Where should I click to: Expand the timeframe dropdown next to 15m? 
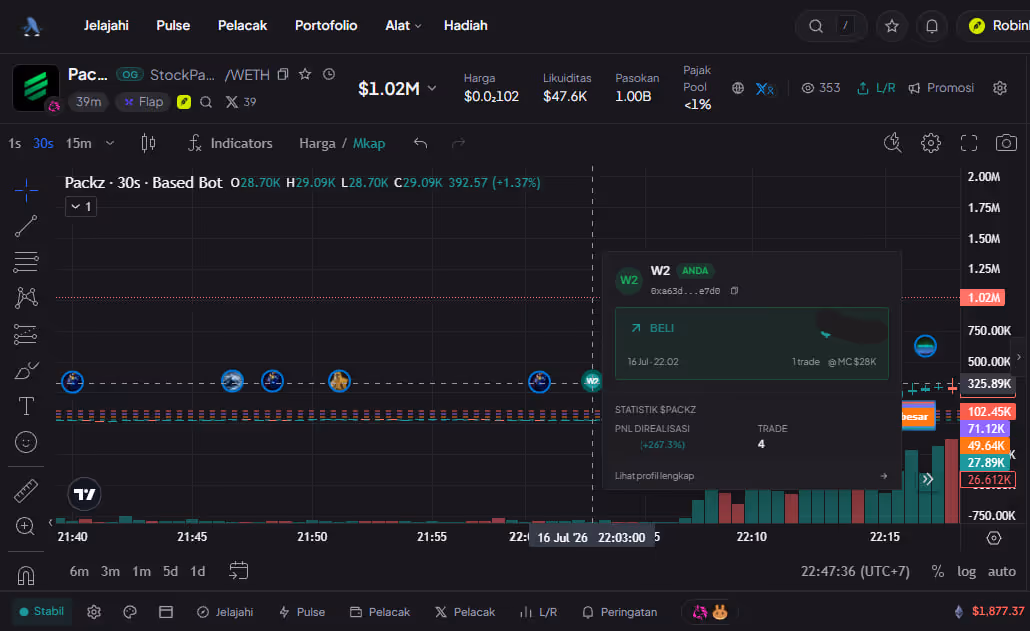point(110,143)
